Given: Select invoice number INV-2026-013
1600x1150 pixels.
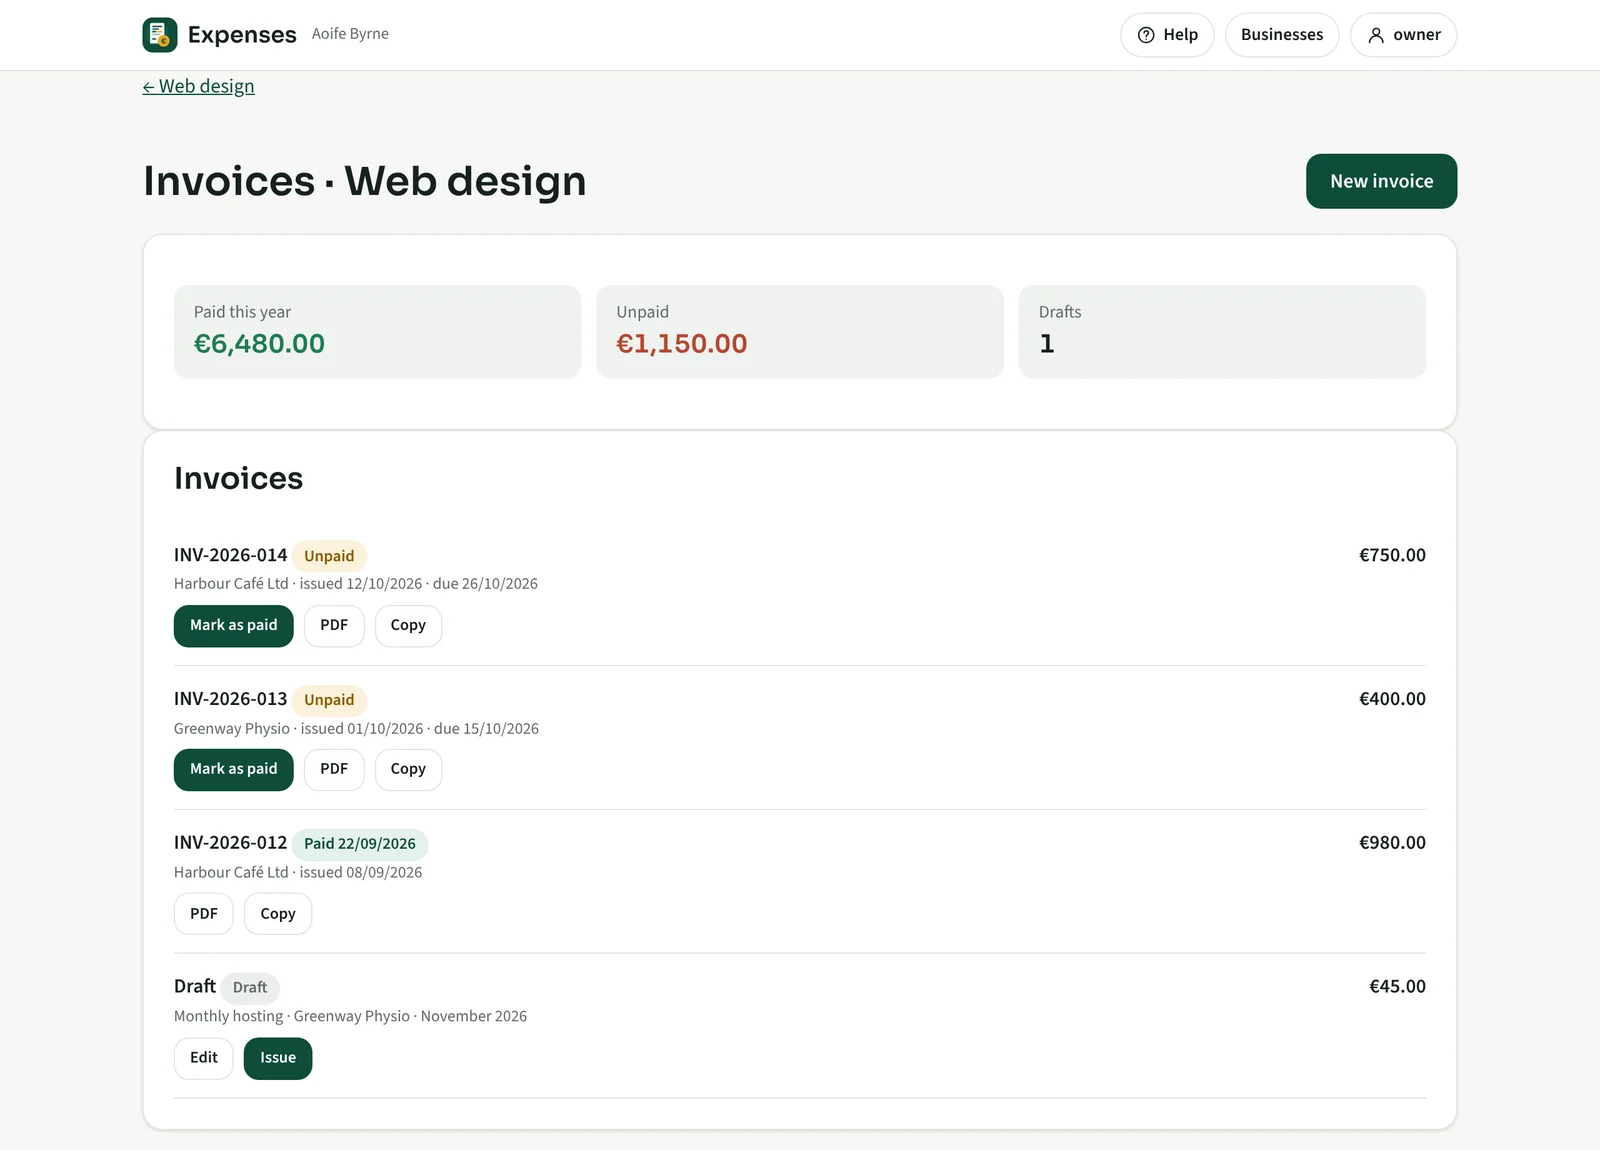Looking at the screenshot, I should [230, 699].
